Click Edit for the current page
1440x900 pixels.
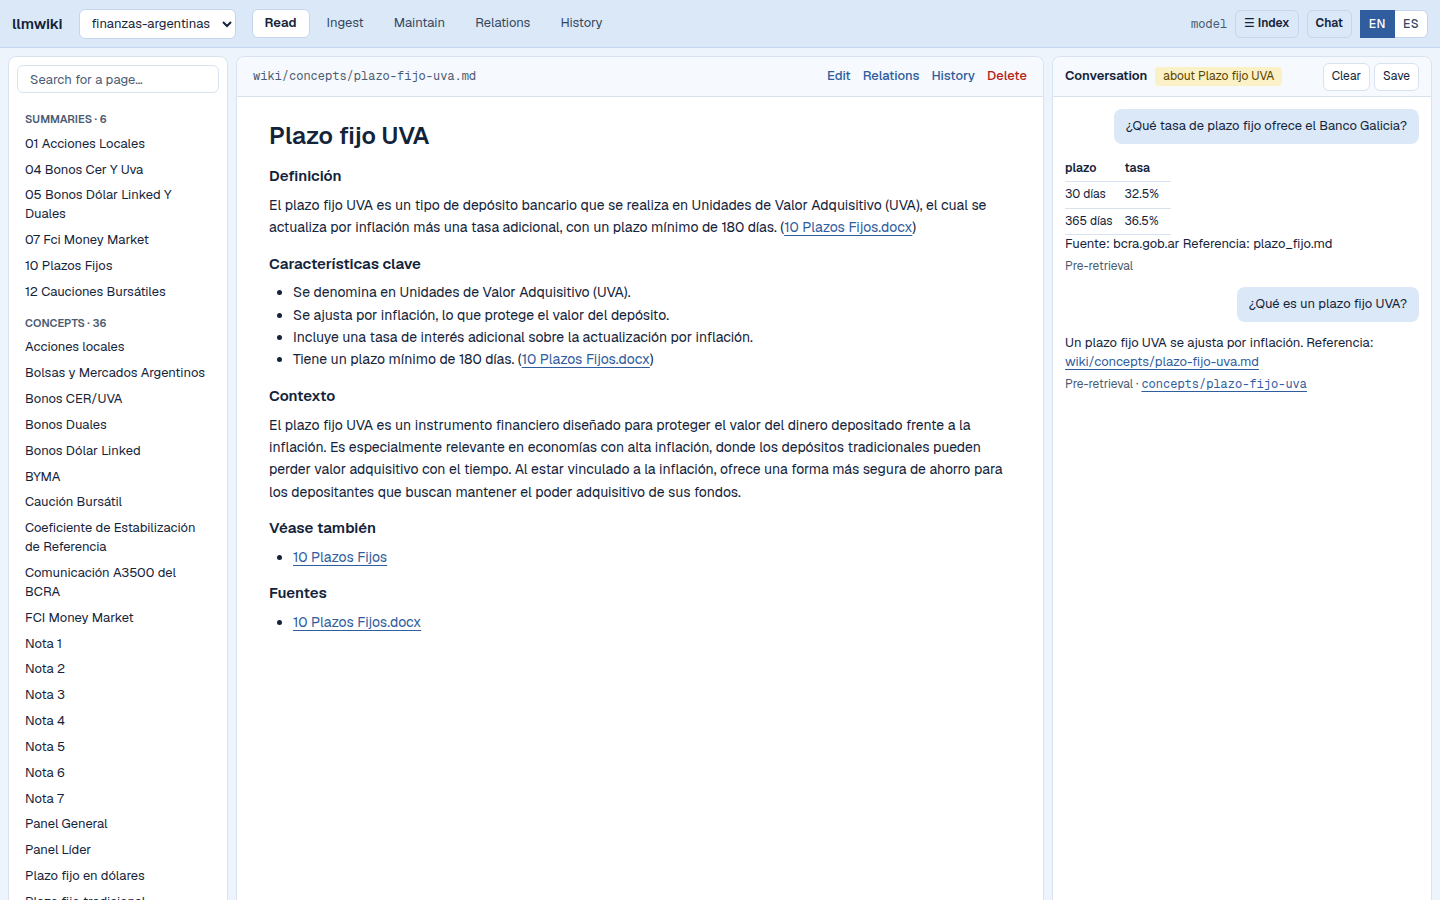pyautogui.click(x=838, y=76)
